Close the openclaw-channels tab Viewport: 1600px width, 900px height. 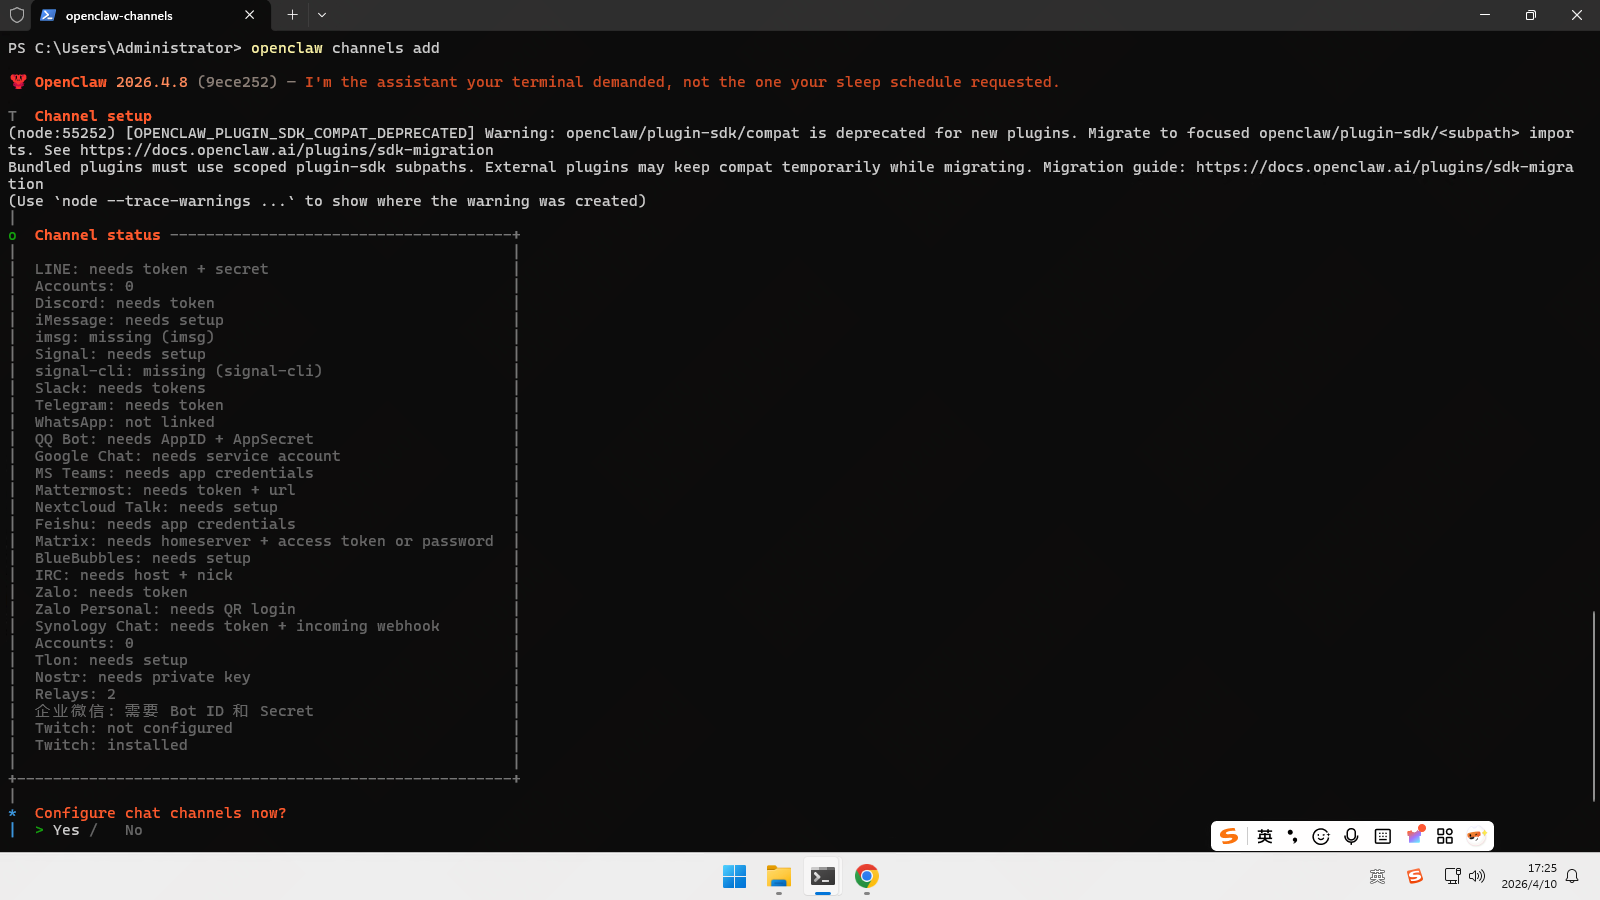point(249,15)
